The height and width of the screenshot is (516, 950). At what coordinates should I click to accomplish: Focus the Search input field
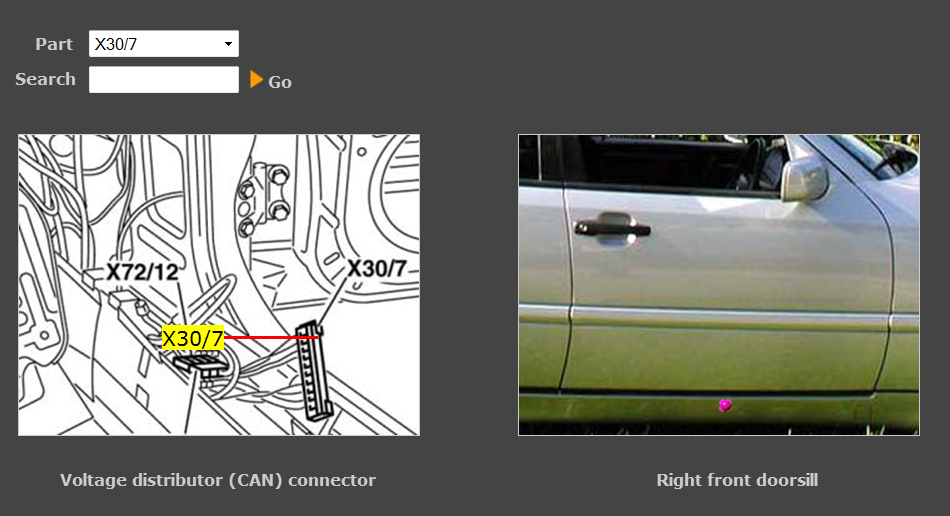coord(164,79)
